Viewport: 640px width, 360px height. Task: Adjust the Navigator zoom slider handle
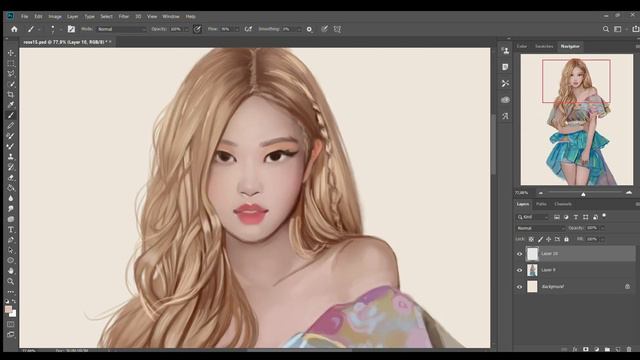click(x=583, y=194)
